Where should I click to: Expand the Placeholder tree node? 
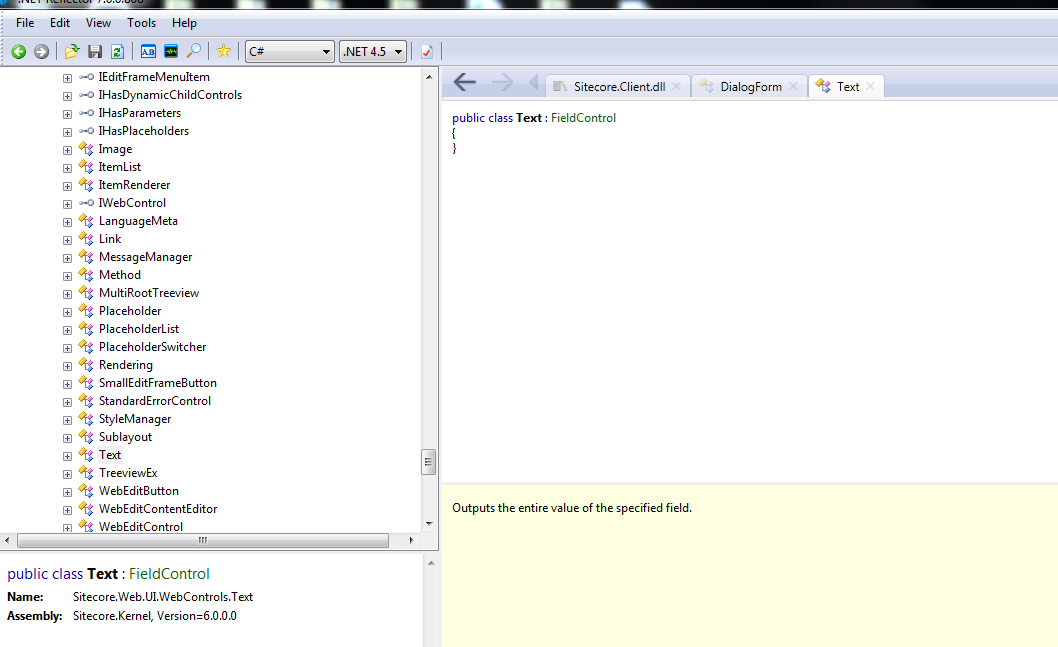point(67,311)
